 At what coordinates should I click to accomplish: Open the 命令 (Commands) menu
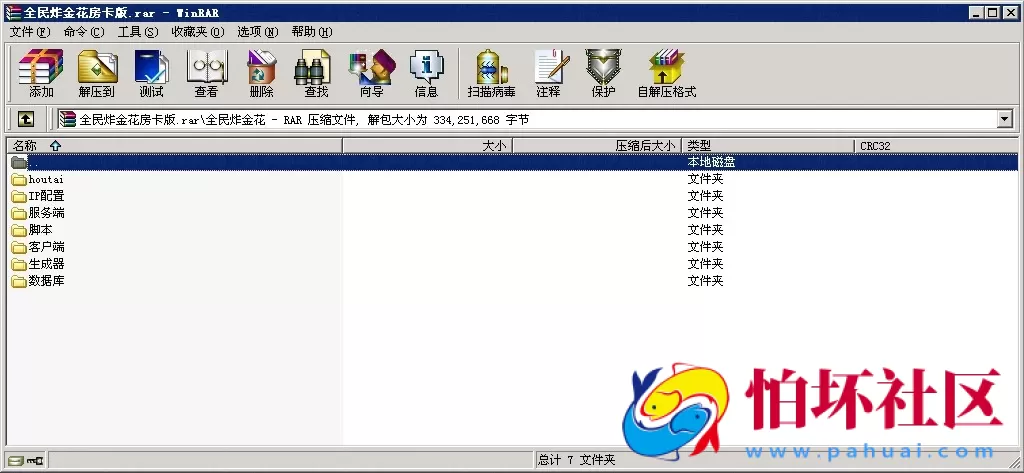[84, 32]
